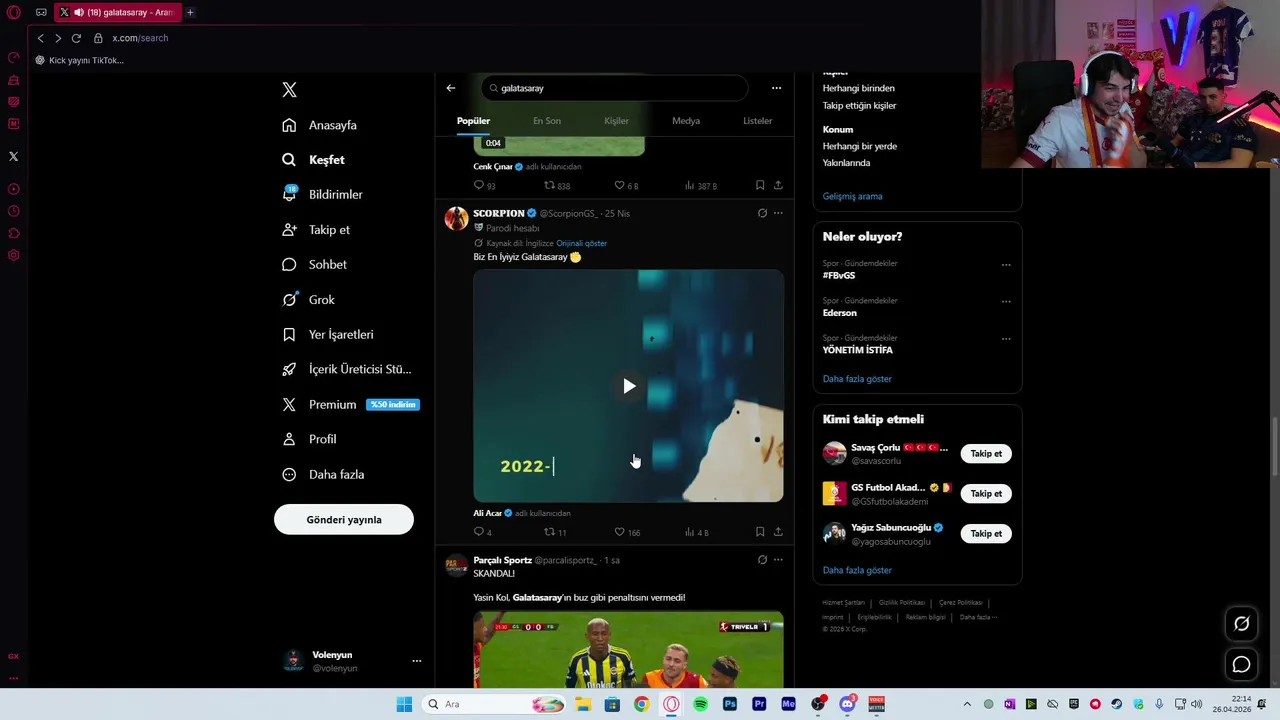Open more options for #FBvGS trend
This screenshot has height=720, width=1280.
1006,265
